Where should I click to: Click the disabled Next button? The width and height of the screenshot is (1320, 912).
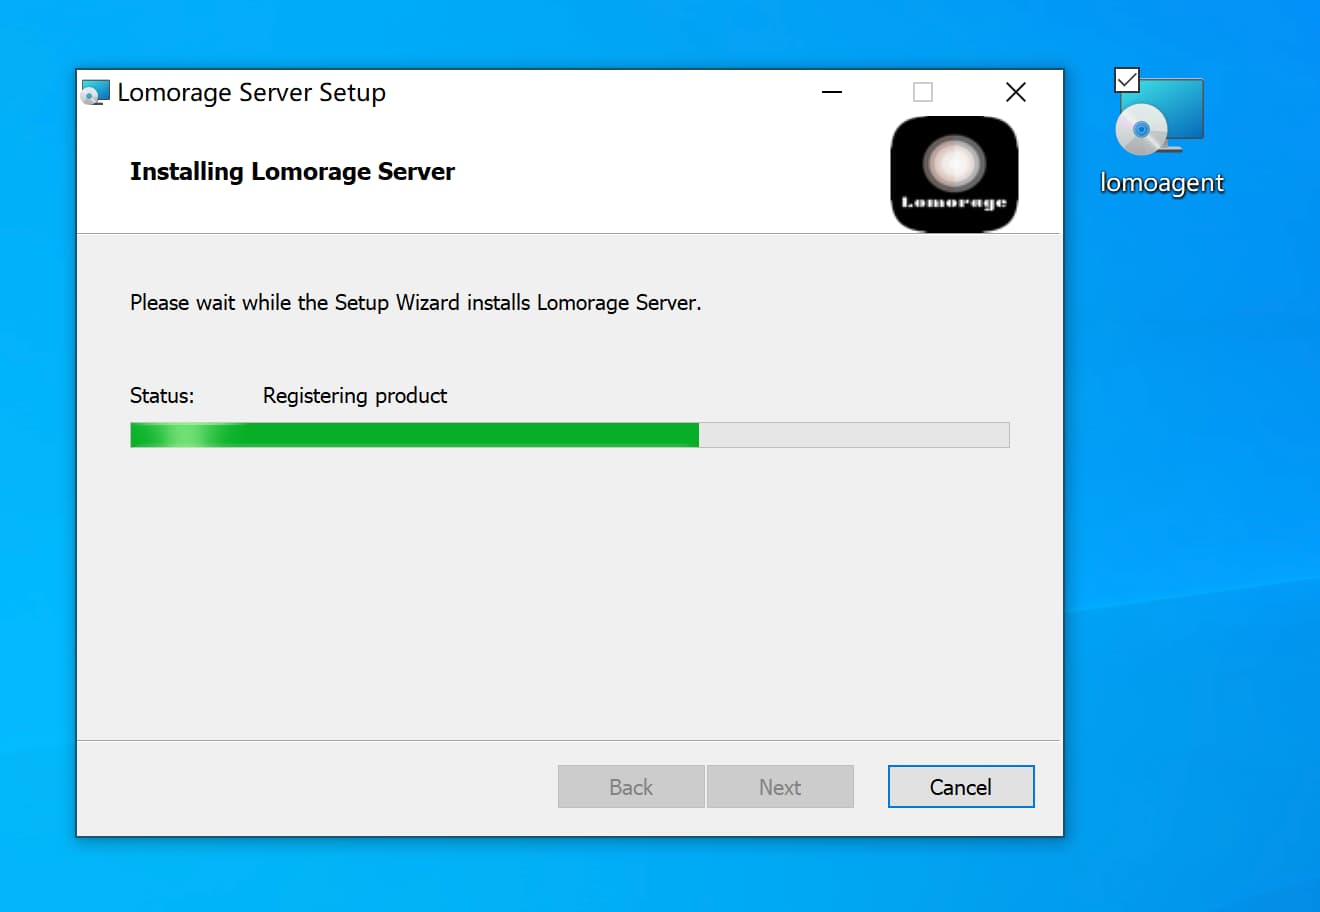click(780, 787)
